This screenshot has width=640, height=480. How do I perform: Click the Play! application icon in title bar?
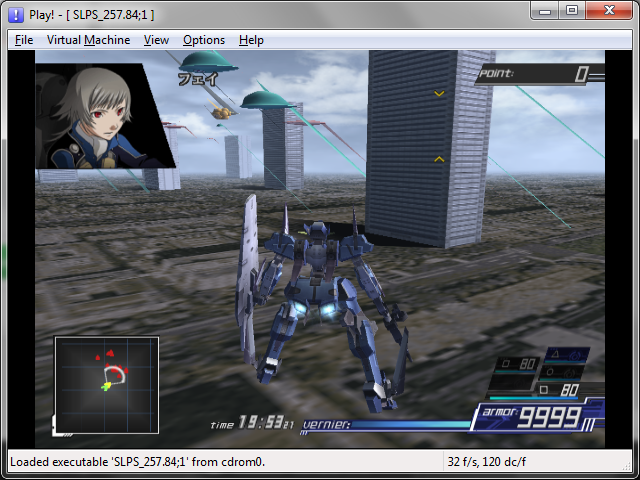(x=16, y=15)
